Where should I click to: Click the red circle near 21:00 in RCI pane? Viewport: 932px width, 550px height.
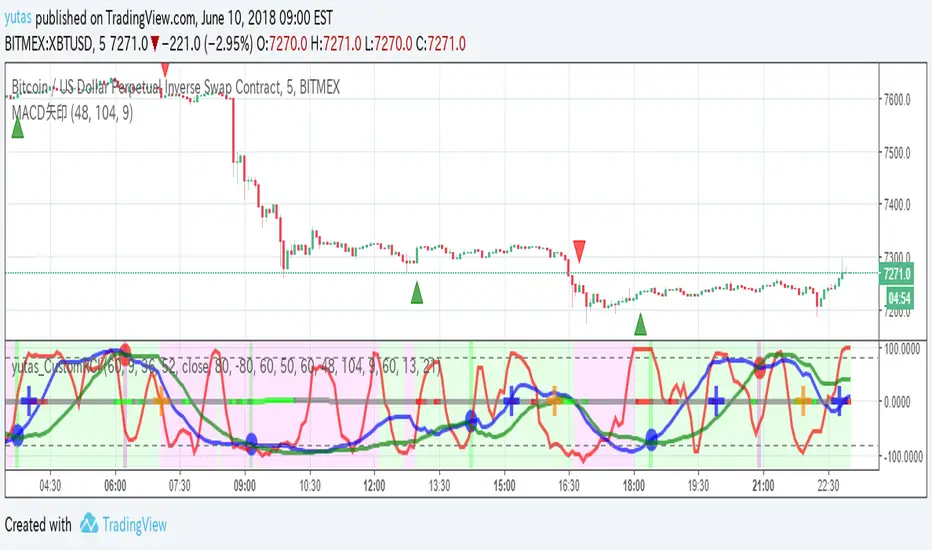(x=760, y=368)
